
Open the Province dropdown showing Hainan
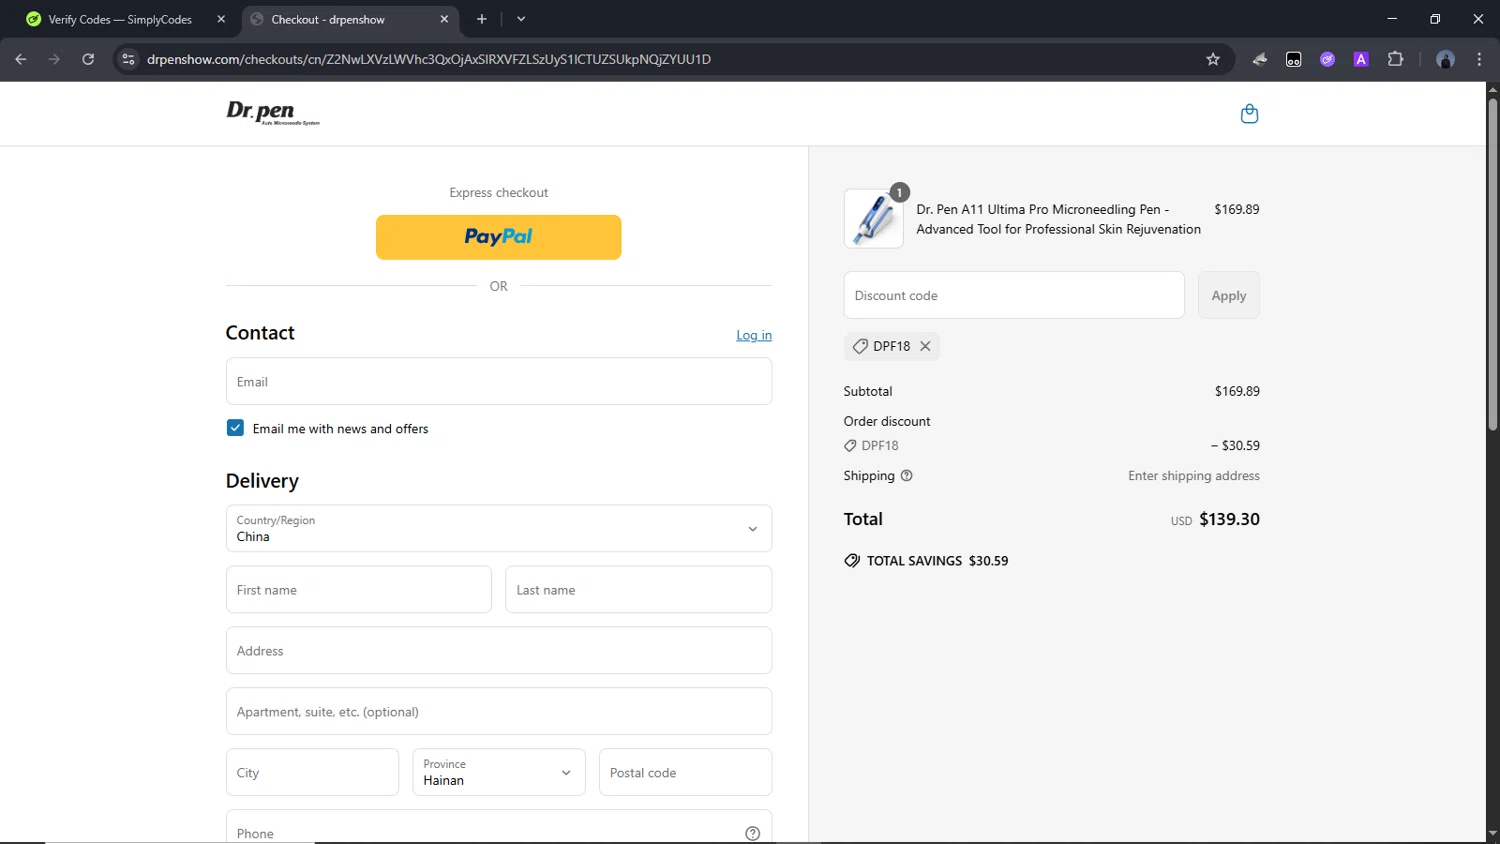point(499,772)
